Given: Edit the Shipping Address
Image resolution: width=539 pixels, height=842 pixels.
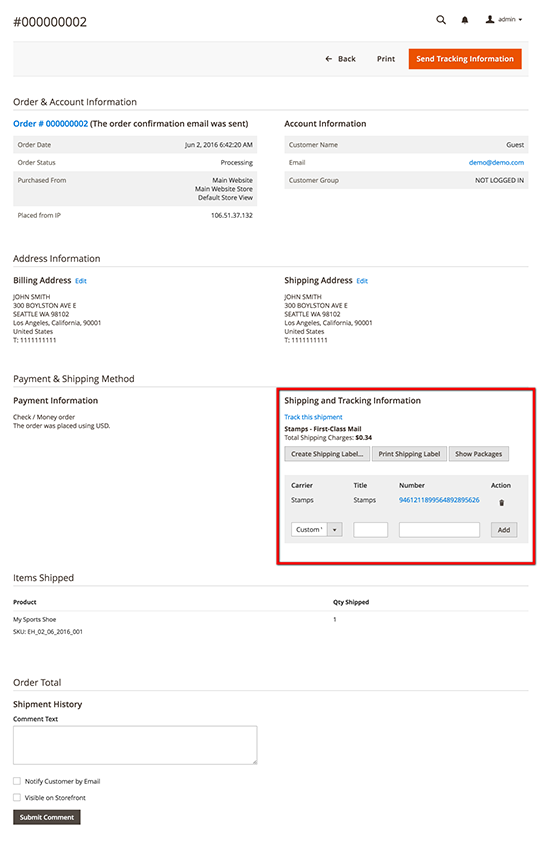Looking at the screenshot, I should click(x=362, y=281).
